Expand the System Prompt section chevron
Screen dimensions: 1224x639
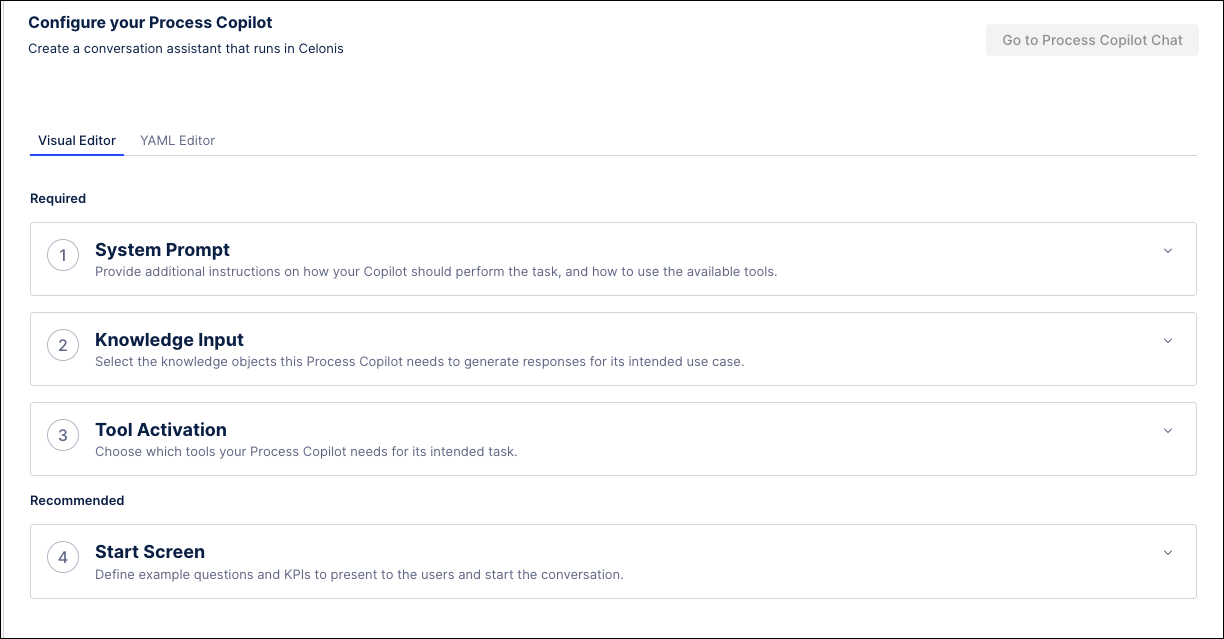click(x=1167, y=251)
